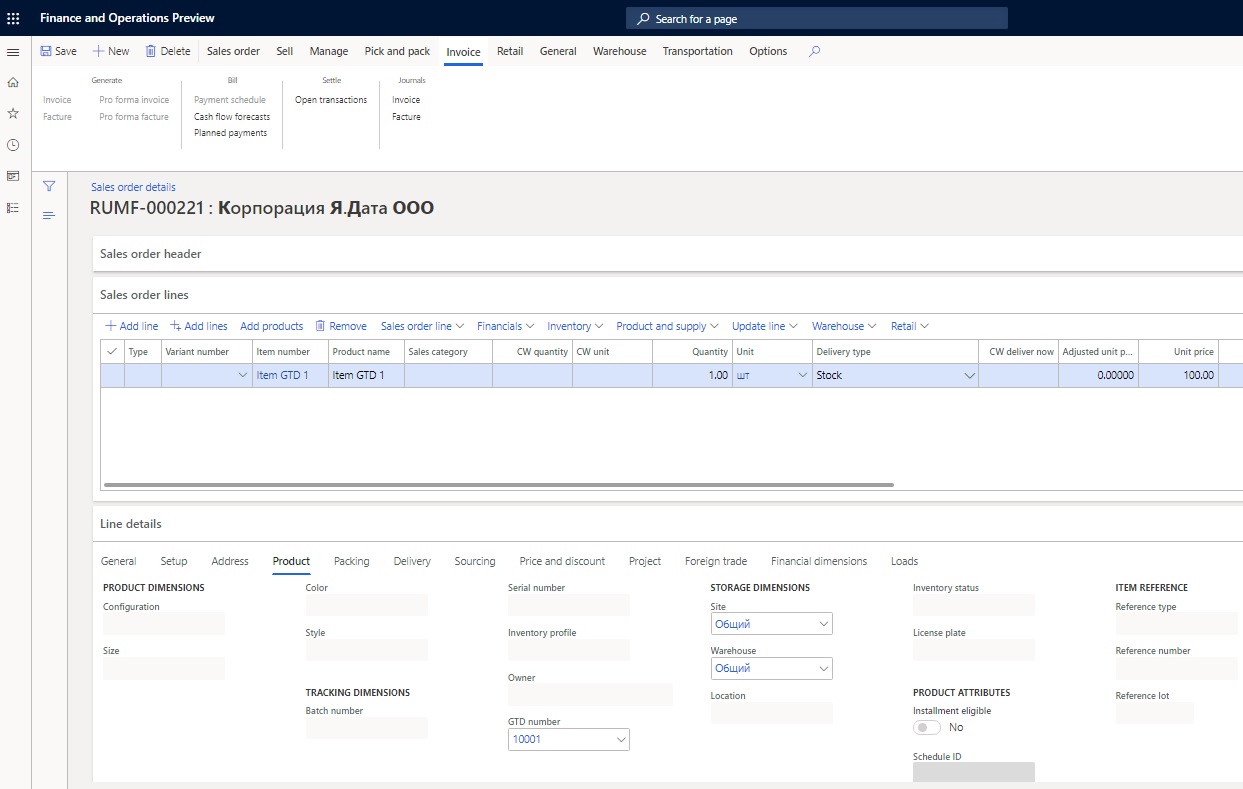Viewport: 1243px width, 789px height.
Task: Open the Site Общий dropdown
Action: pos(823,624)
